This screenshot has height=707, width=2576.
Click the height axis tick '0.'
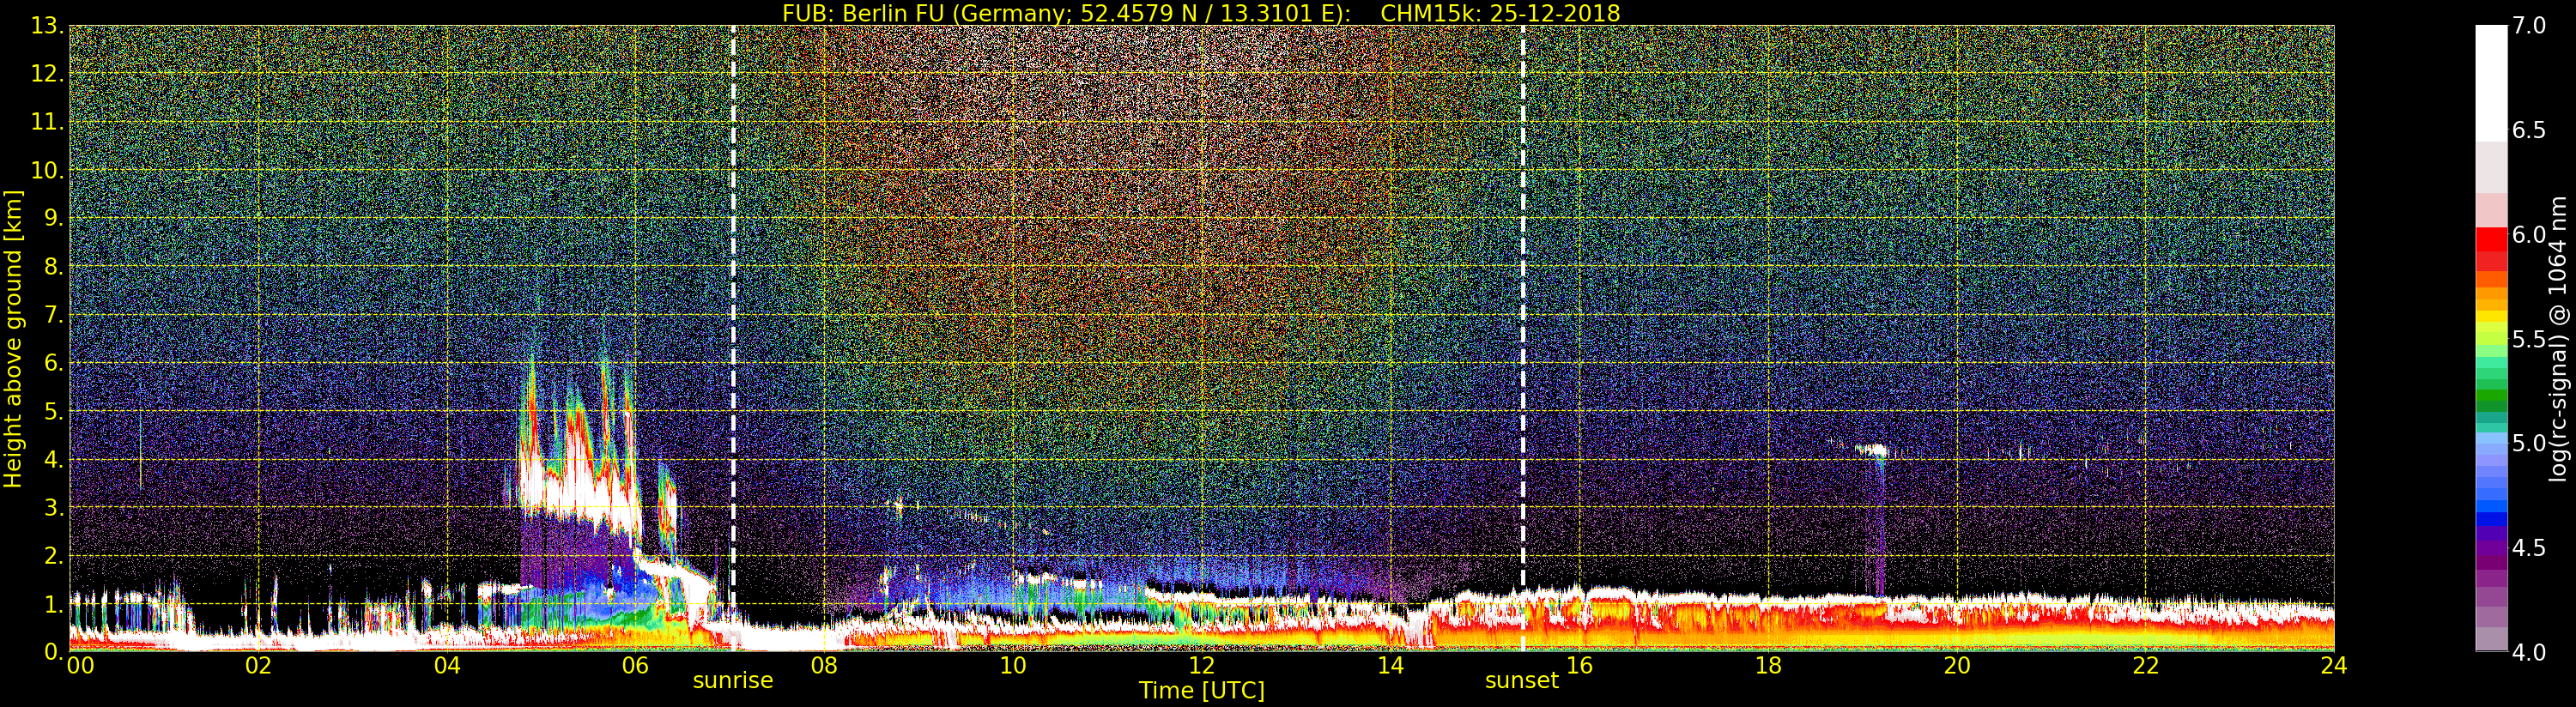tap(52, 651)
